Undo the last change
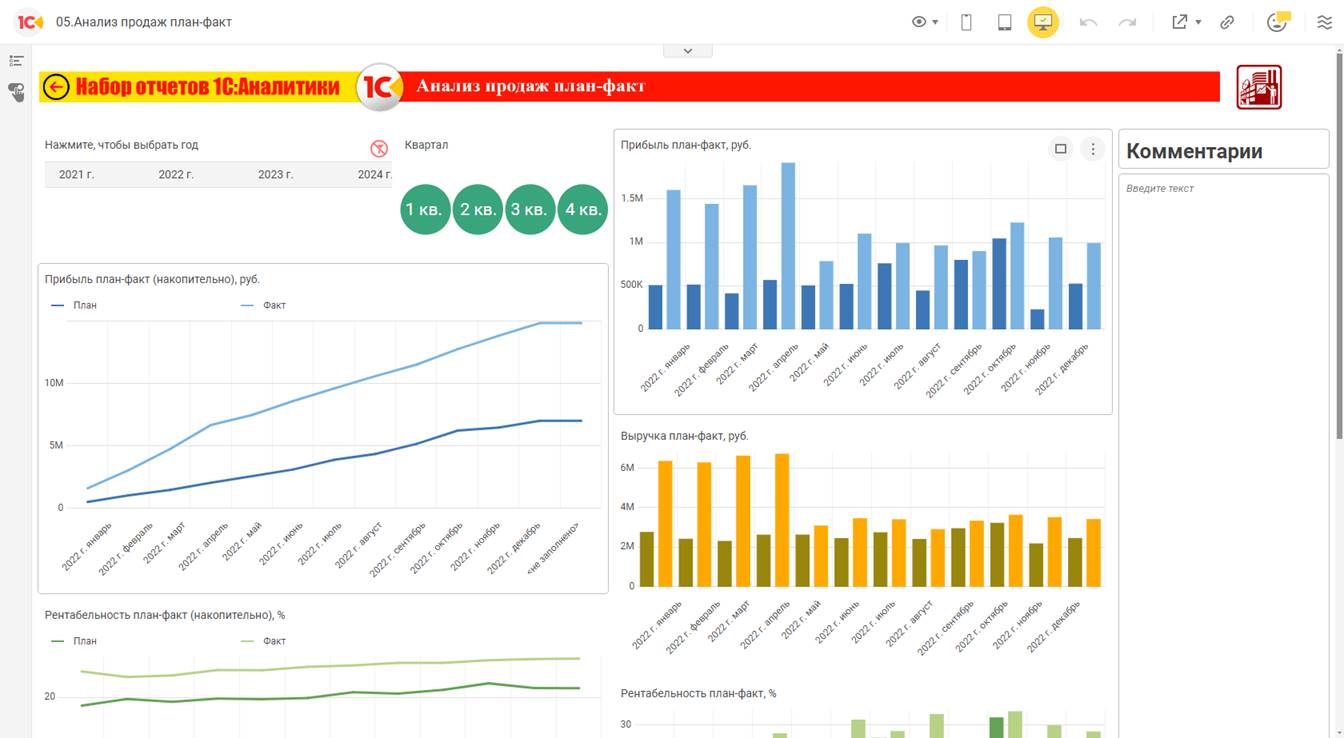 point(1089,22)
